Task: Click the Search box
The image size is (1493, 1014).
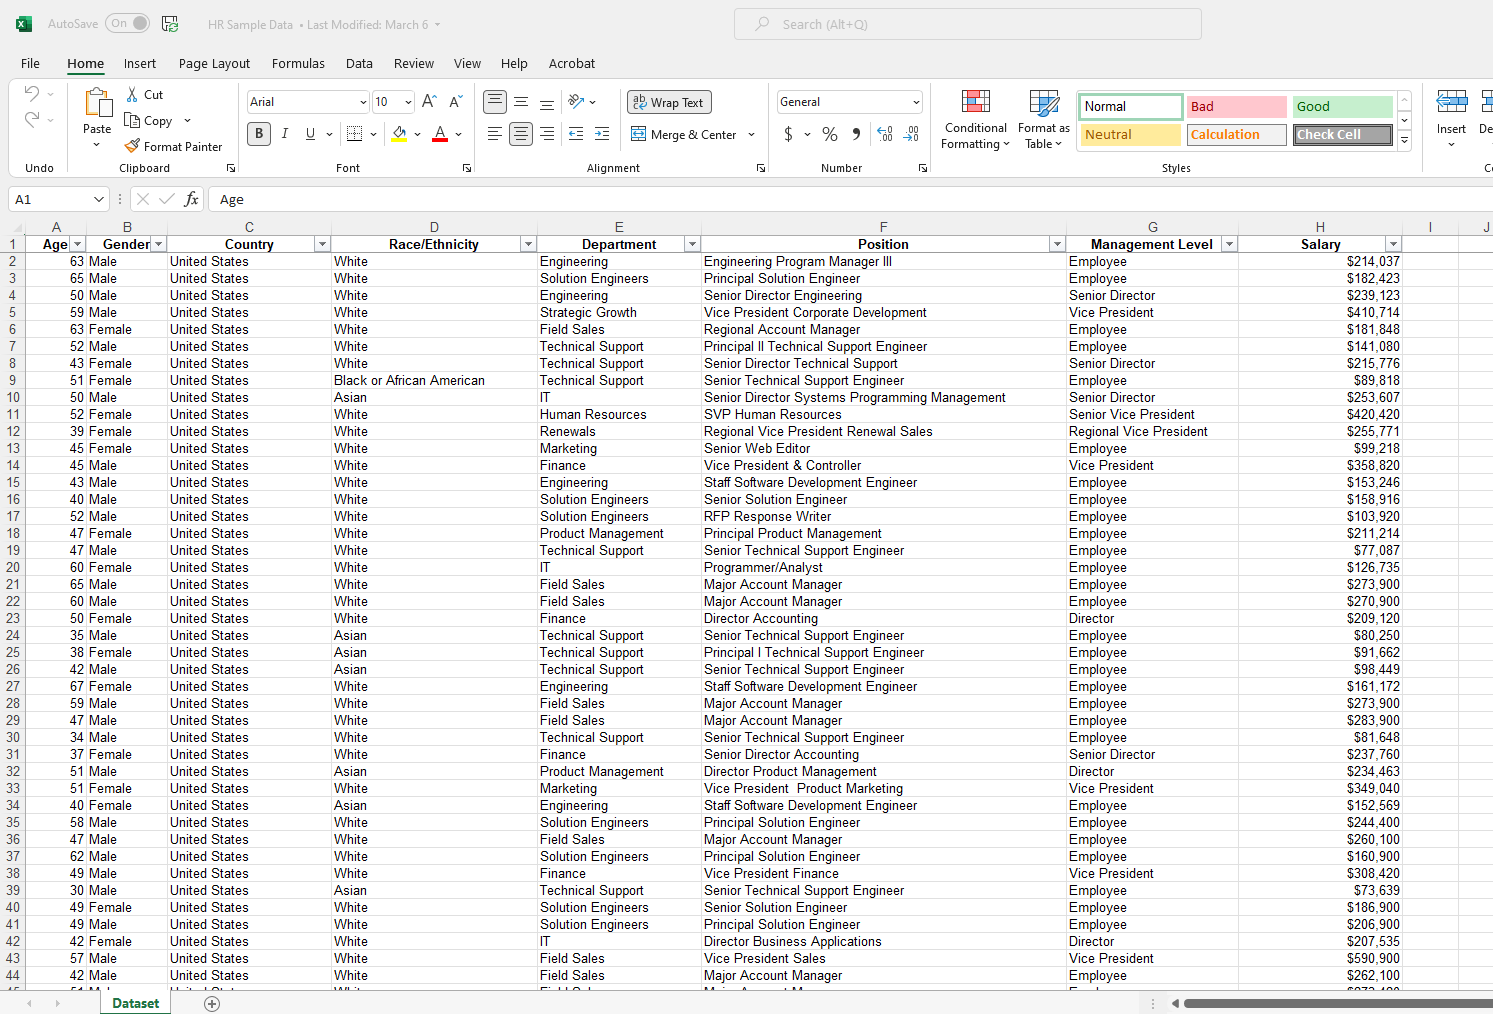Action: click(968, 24)
